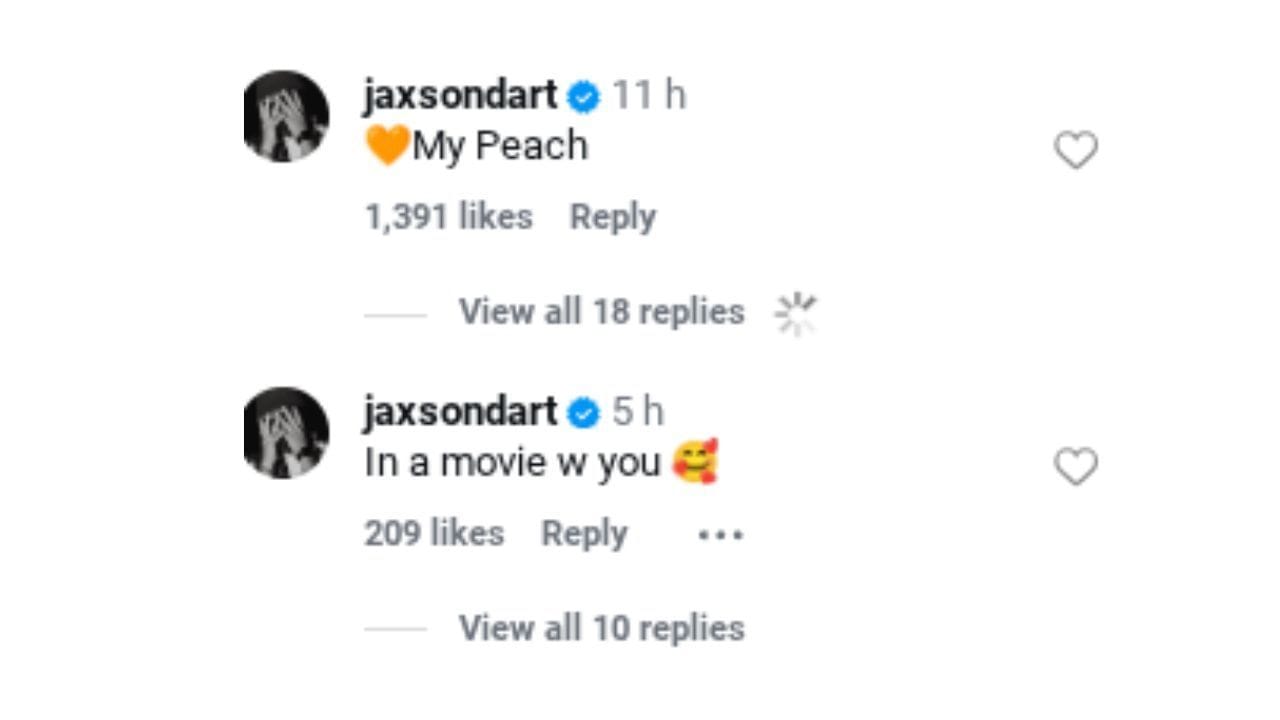This screenshot has width=1280, height=720.
Task: Open three-dots options on movie comment
Action: 720,535
